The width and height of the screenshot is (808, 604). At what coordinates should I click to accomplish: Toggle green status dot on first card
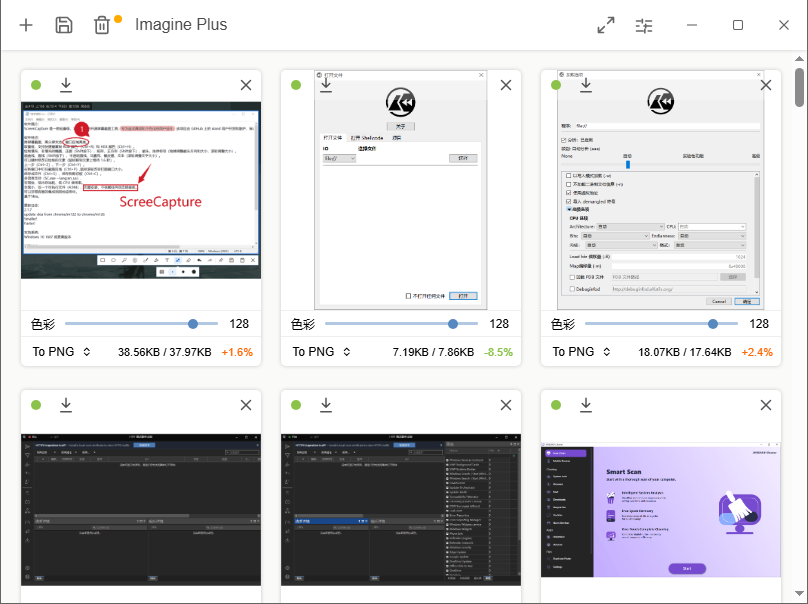(x=36, y=85)
